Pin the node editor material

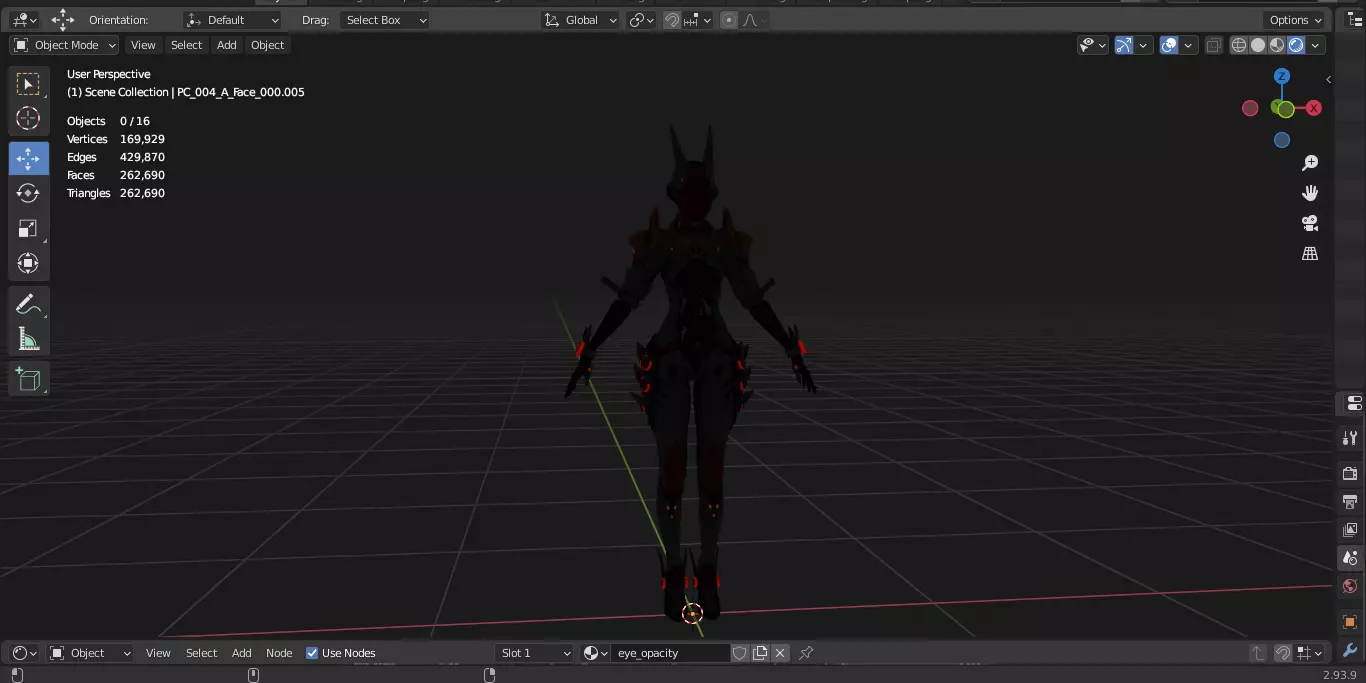click(x=806, y=653)
